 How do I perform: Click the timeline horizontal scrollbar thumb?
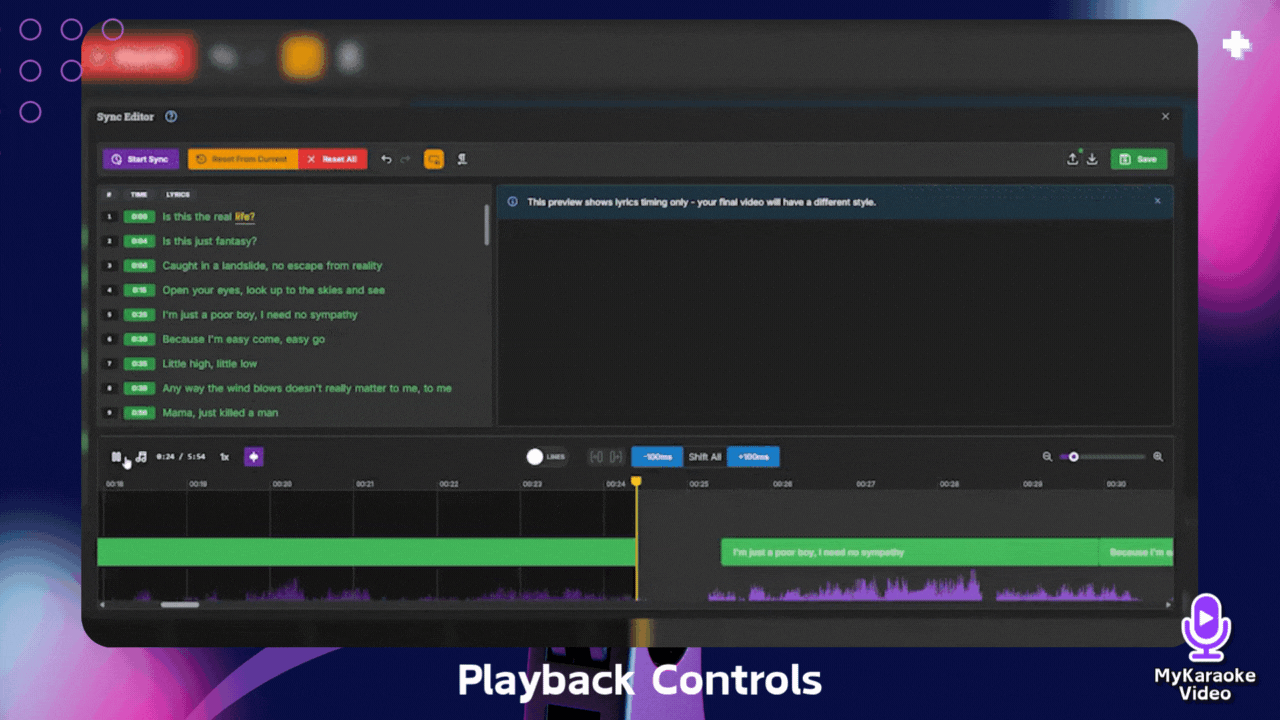(x=180, y=604)
